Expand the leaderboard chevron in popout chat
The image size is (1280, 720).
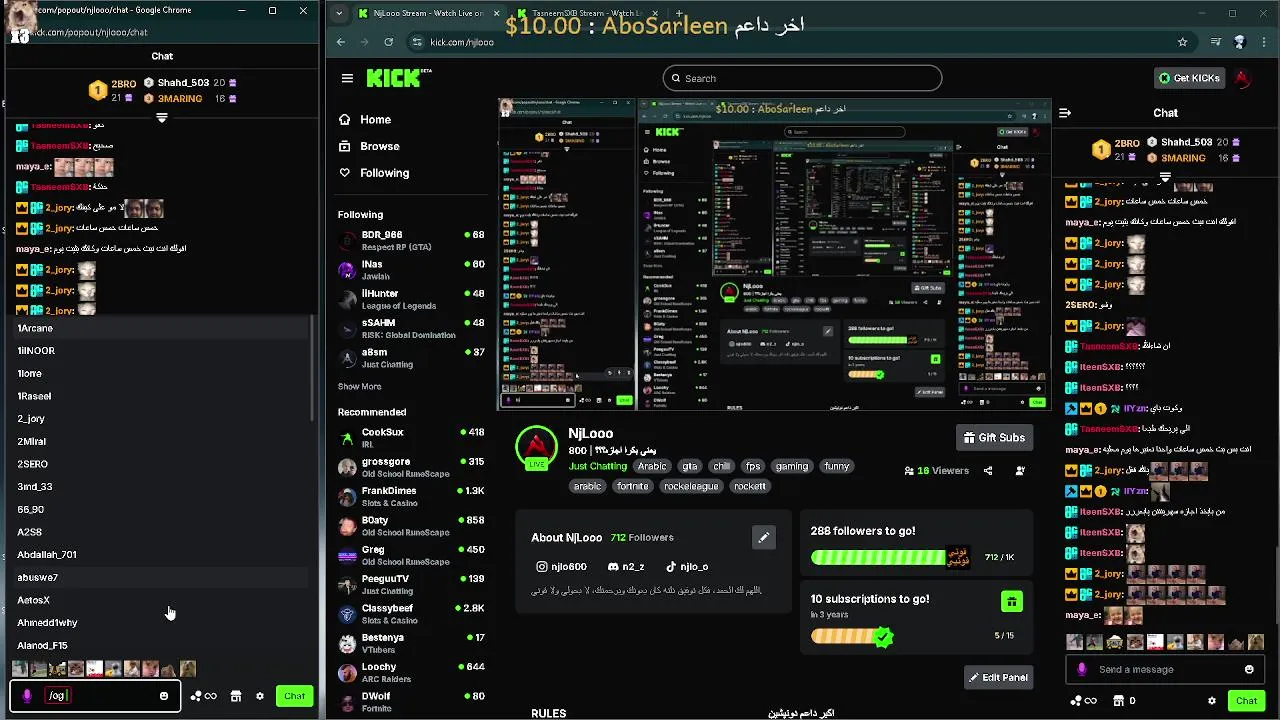coord(162,118)
